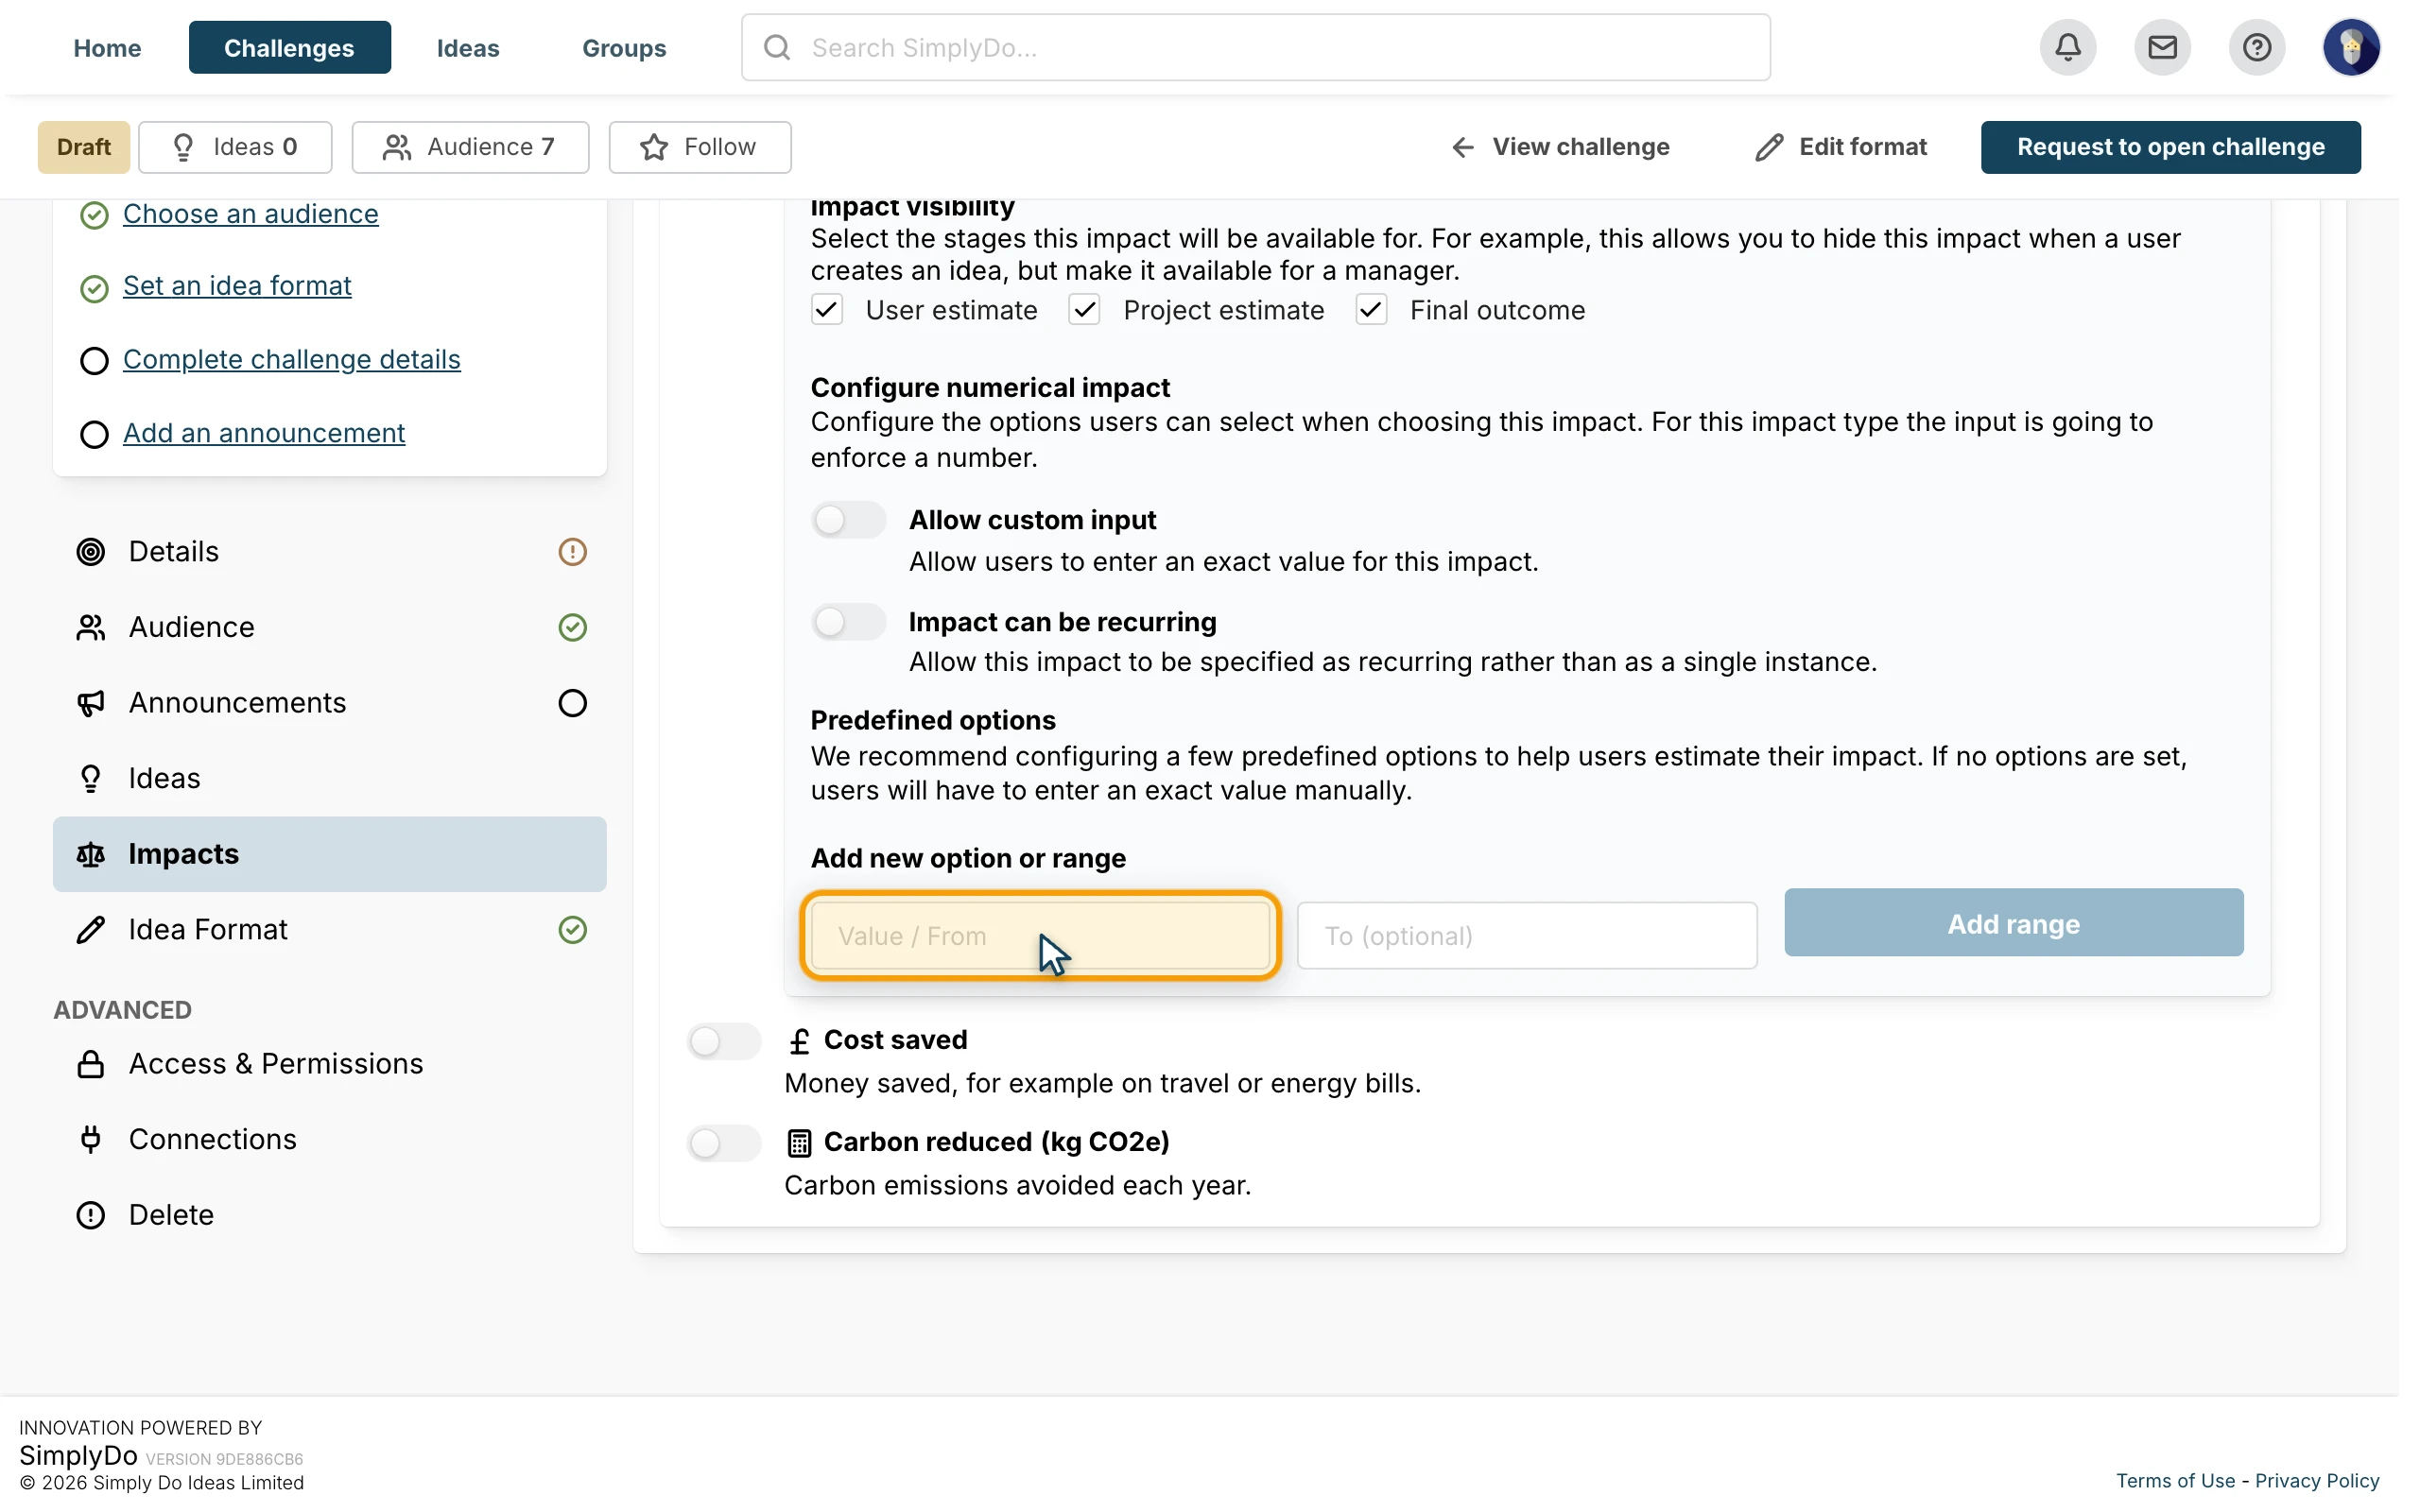This screenshot has width=2420, height=1512.
Task: Click the Access & Permissions lock icon
Action: tap(91, 1064)
